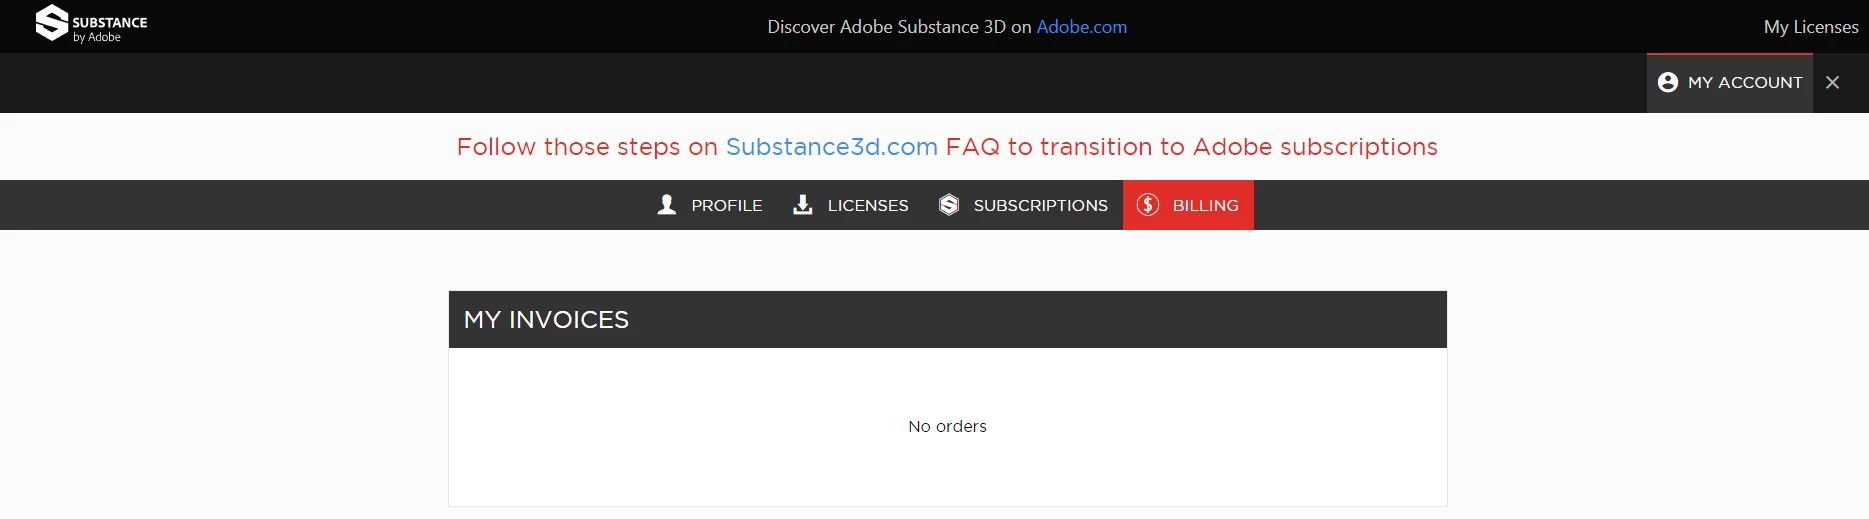Switch to the Profile tab
The width and height of the screenshot is (1869, 519).
coord(709,205)
